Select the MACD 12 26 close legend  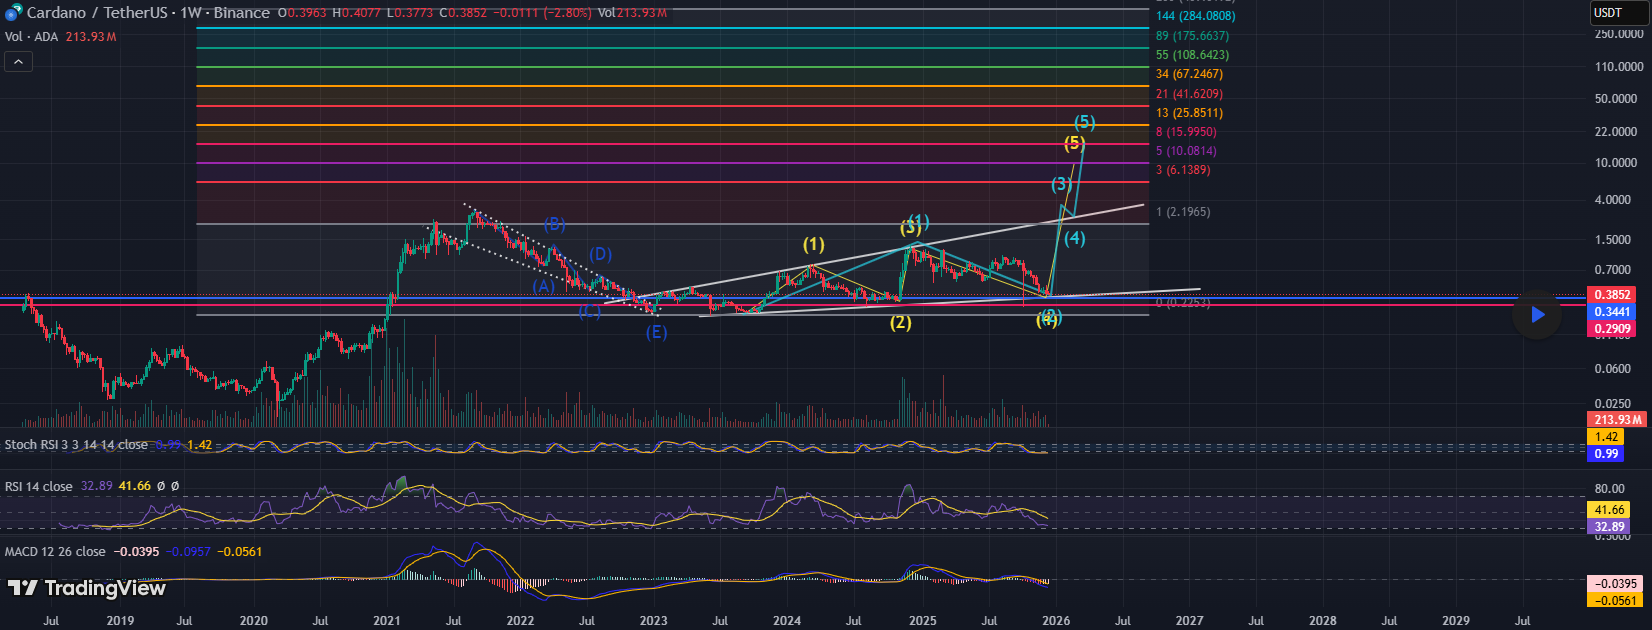click(55, 551)
